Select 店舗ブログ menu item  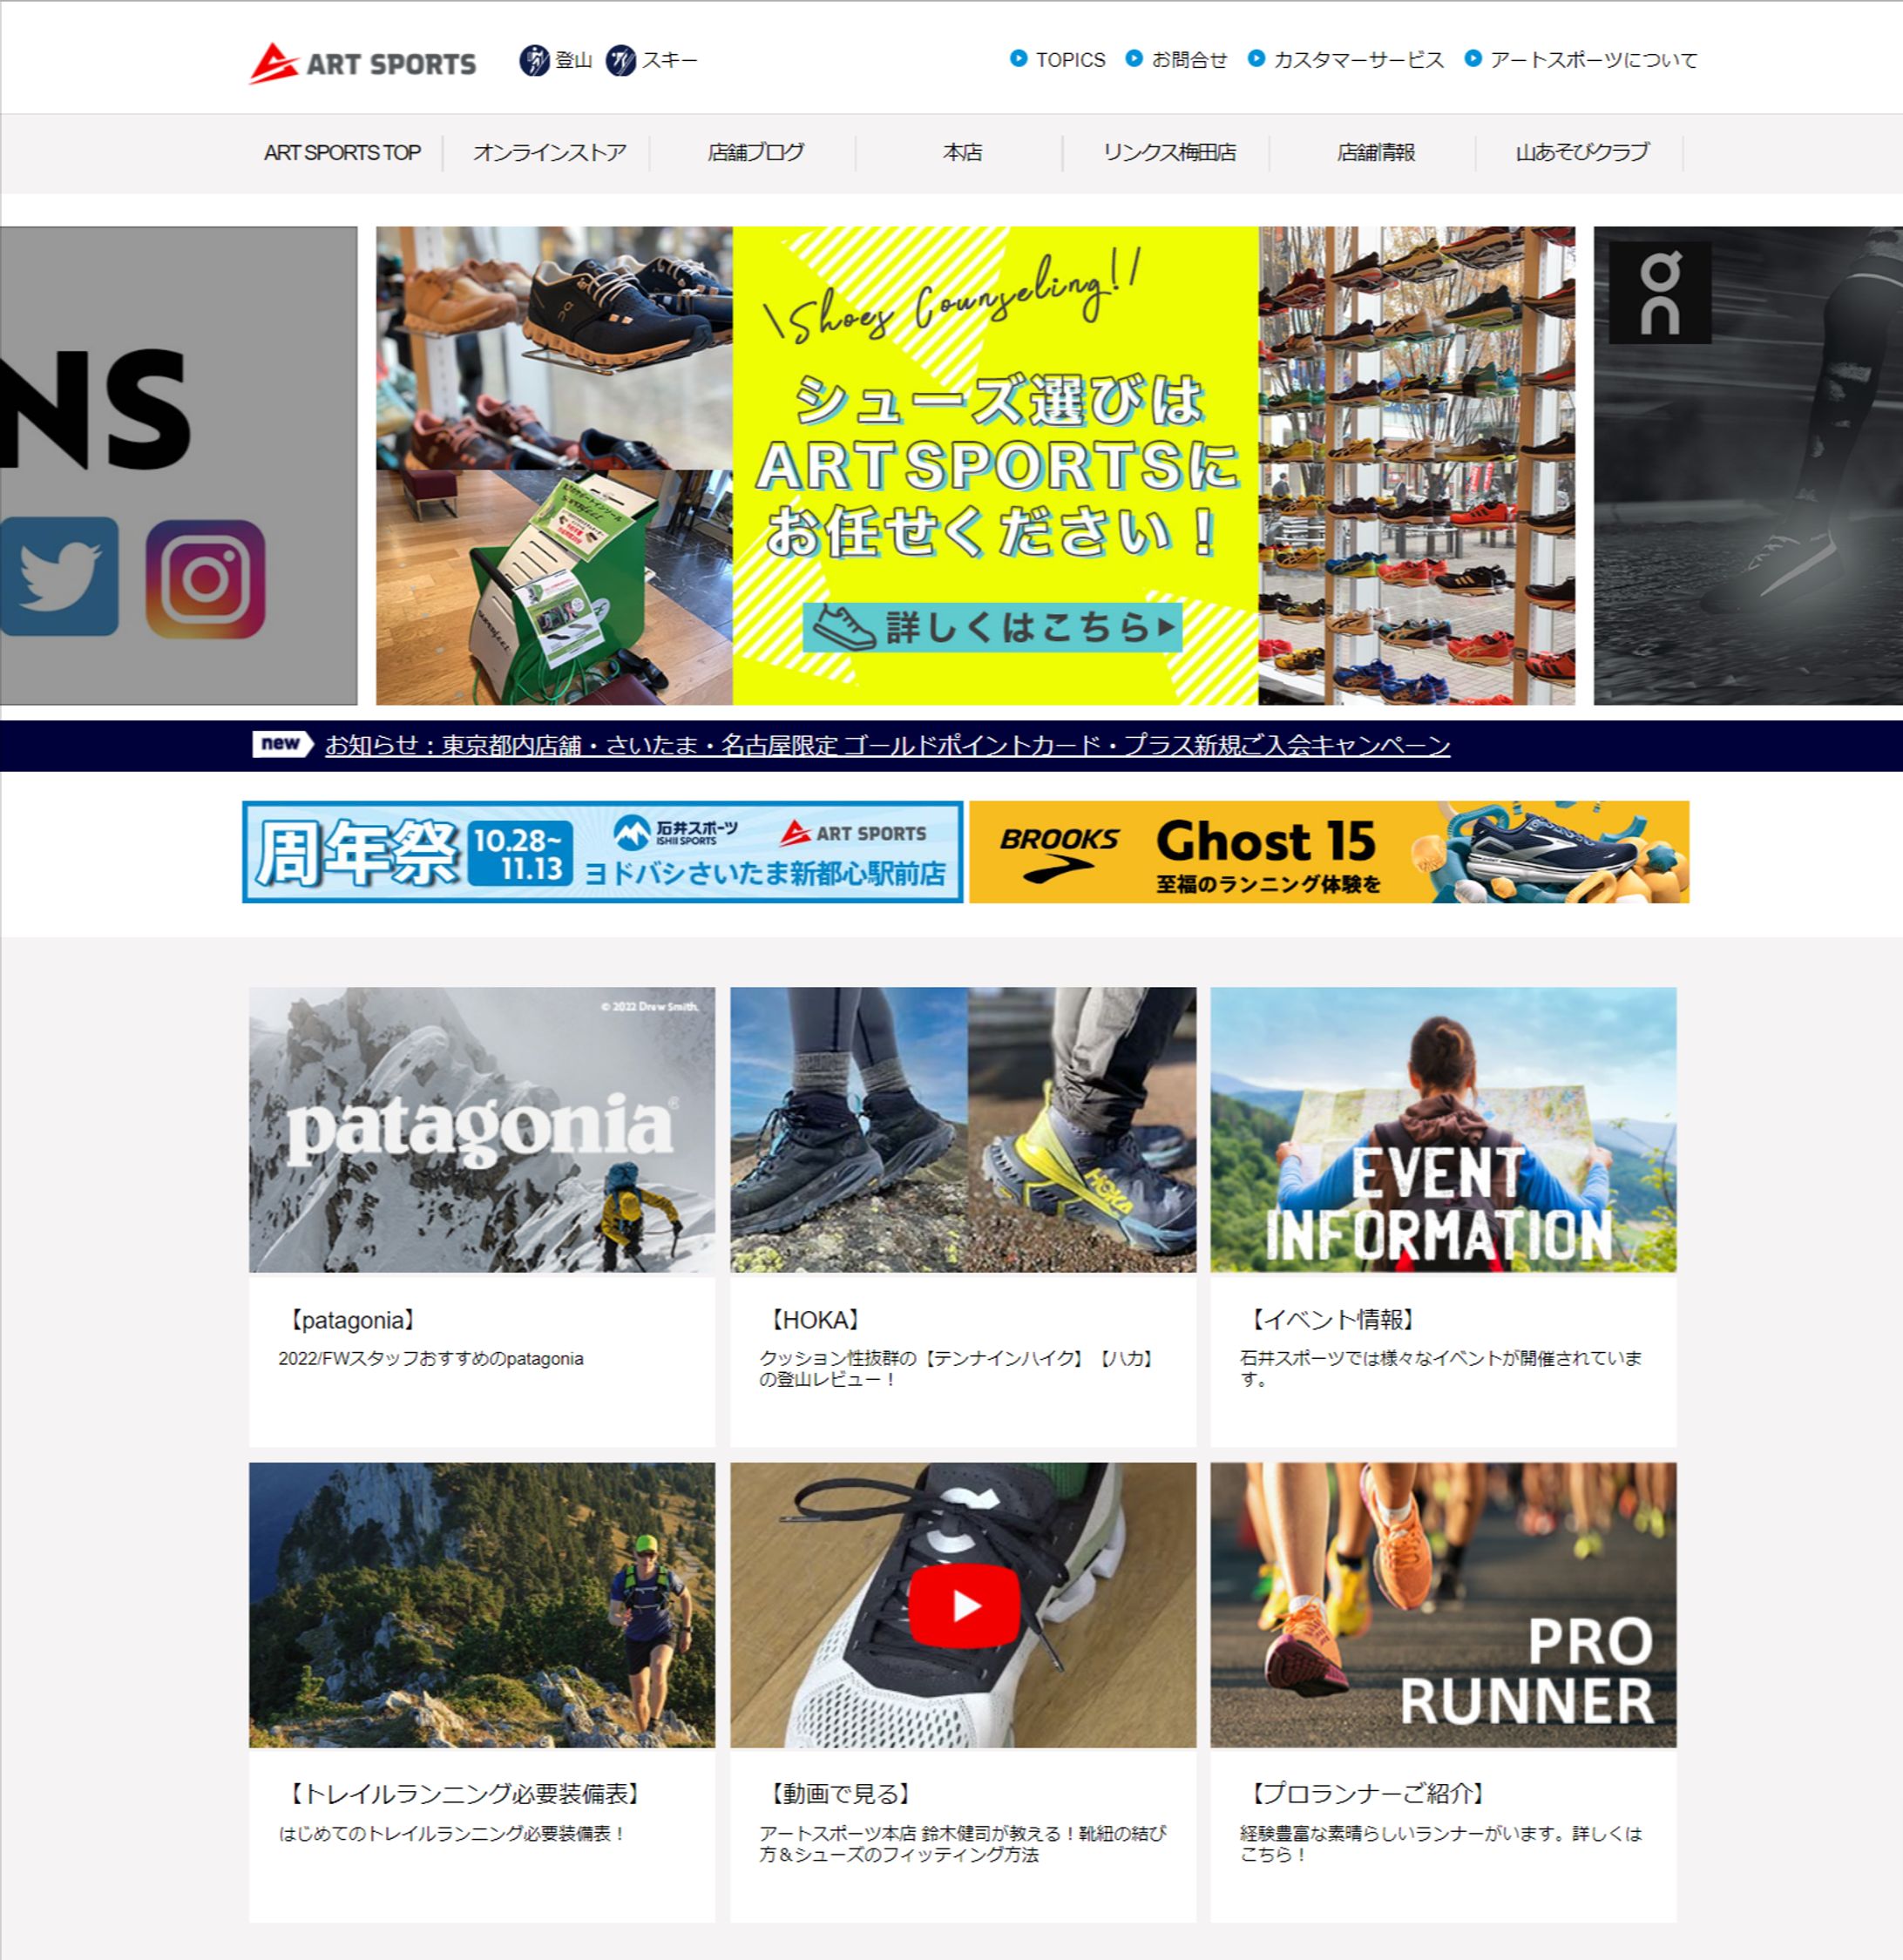(x=755, y=153)
